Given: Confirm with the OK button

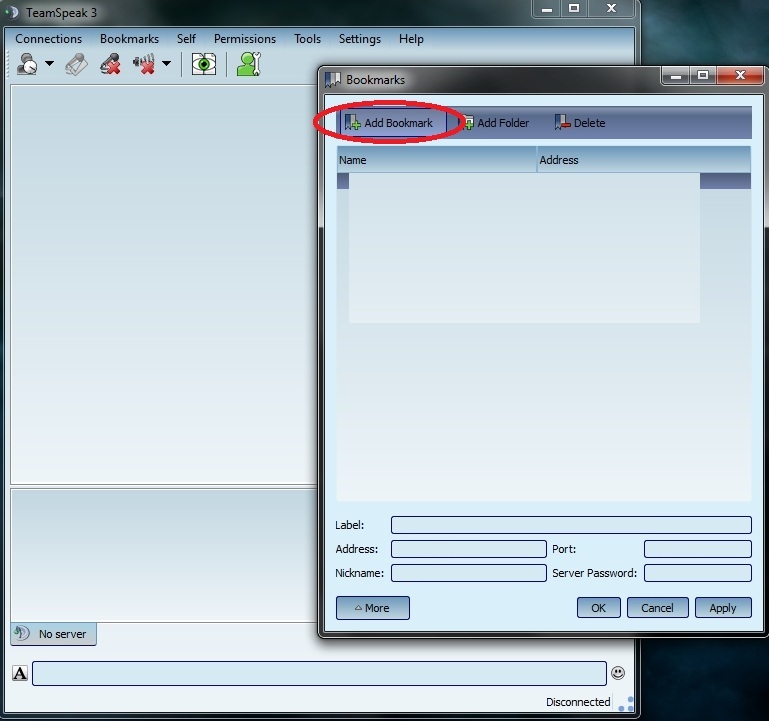Looking at the screenshot, I should [x=598, y=608].
